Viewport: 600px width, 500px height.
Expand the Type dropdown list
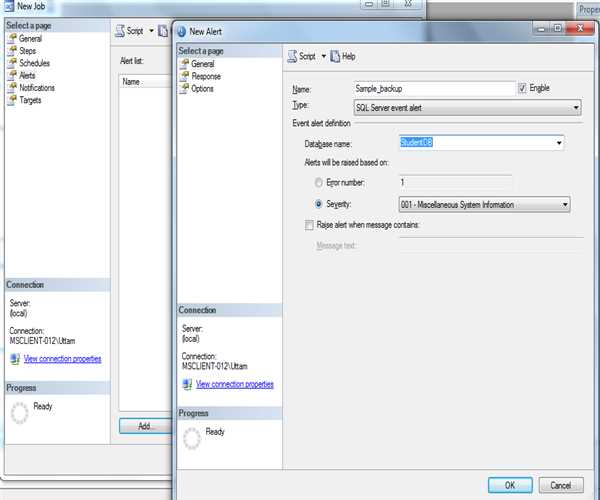(575, 107)
